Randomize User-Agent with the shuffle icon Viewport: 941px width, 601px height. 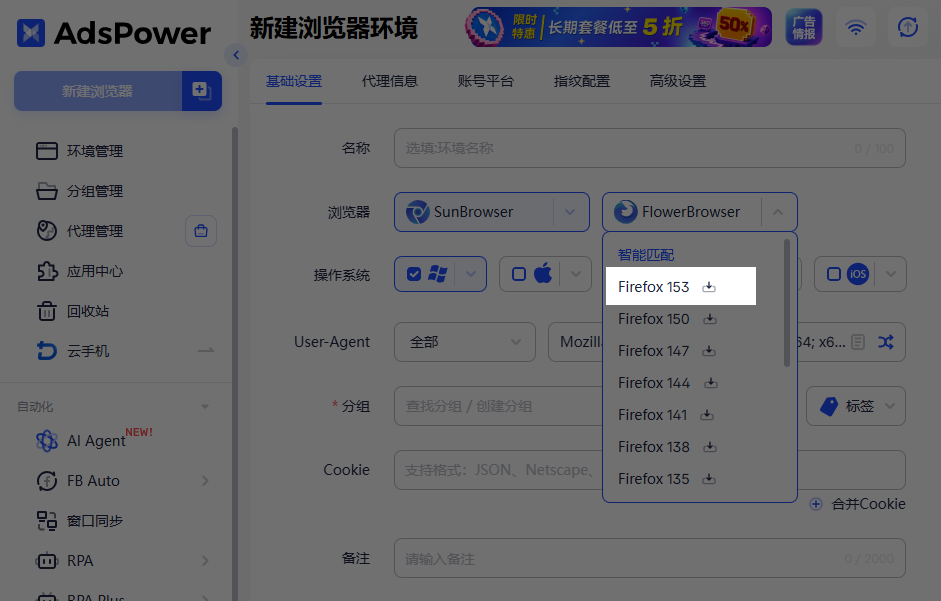(x=886, y=342)
